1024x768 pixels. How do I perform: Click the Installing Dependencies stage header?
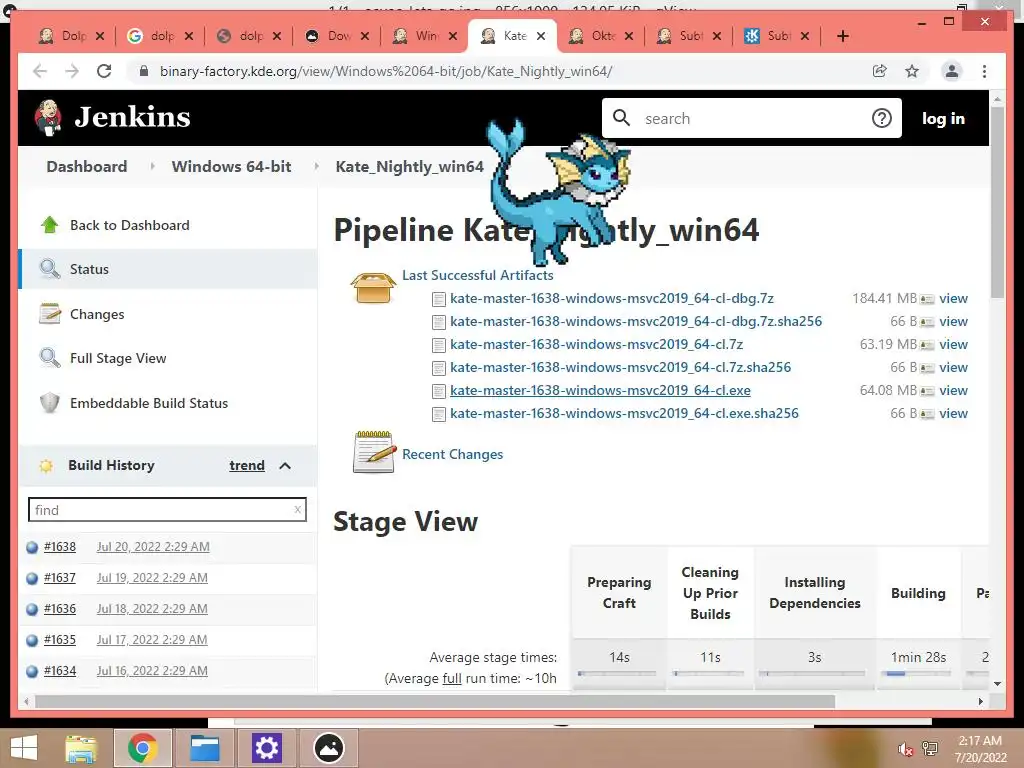click(x=814, y=592)
